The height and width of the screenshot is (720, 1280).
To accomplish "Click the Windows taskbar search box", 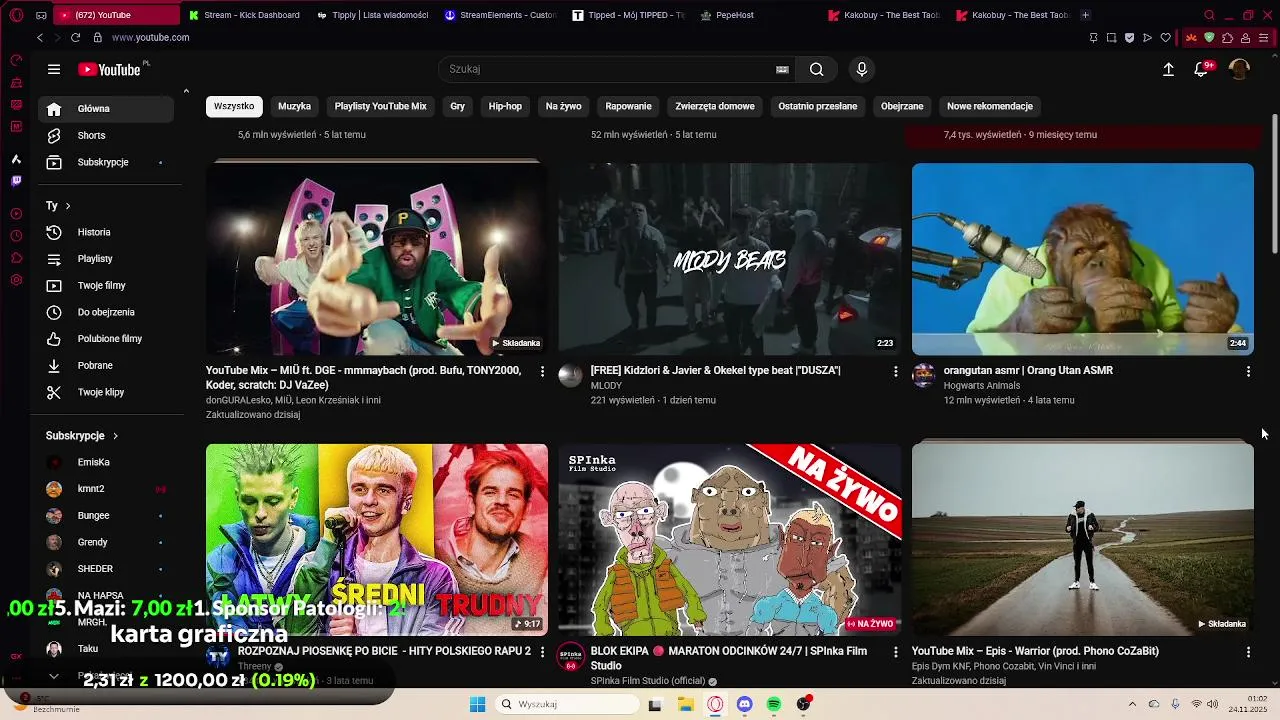I will [568, 704].
